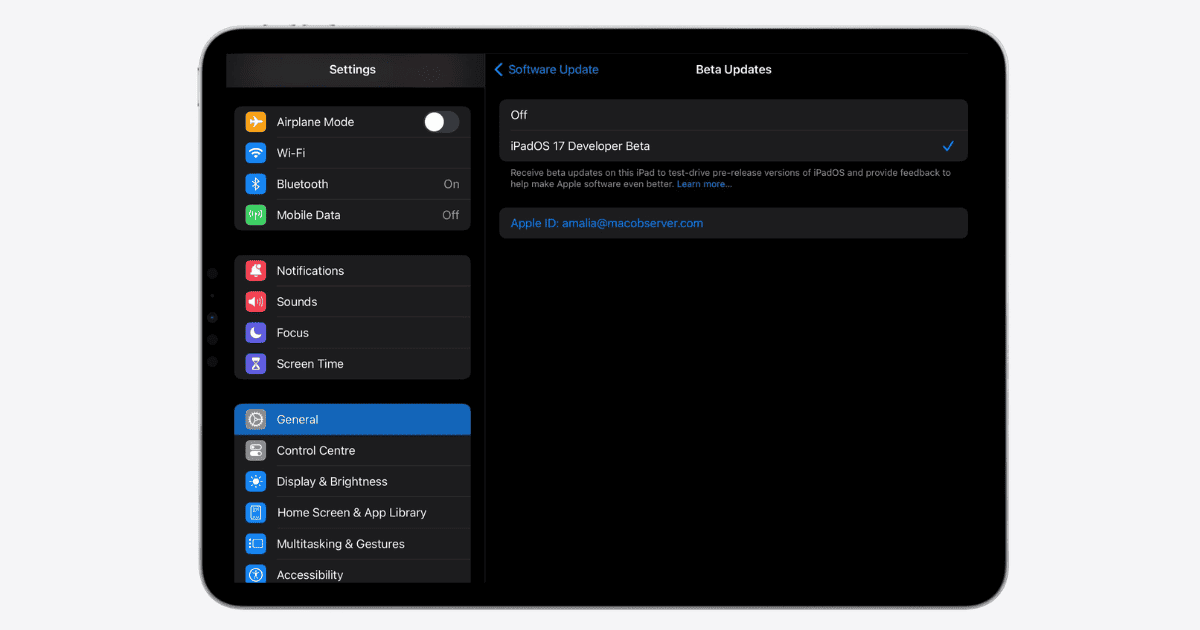
Task: Click the Learn more link
Action: [x=704, y=185]
